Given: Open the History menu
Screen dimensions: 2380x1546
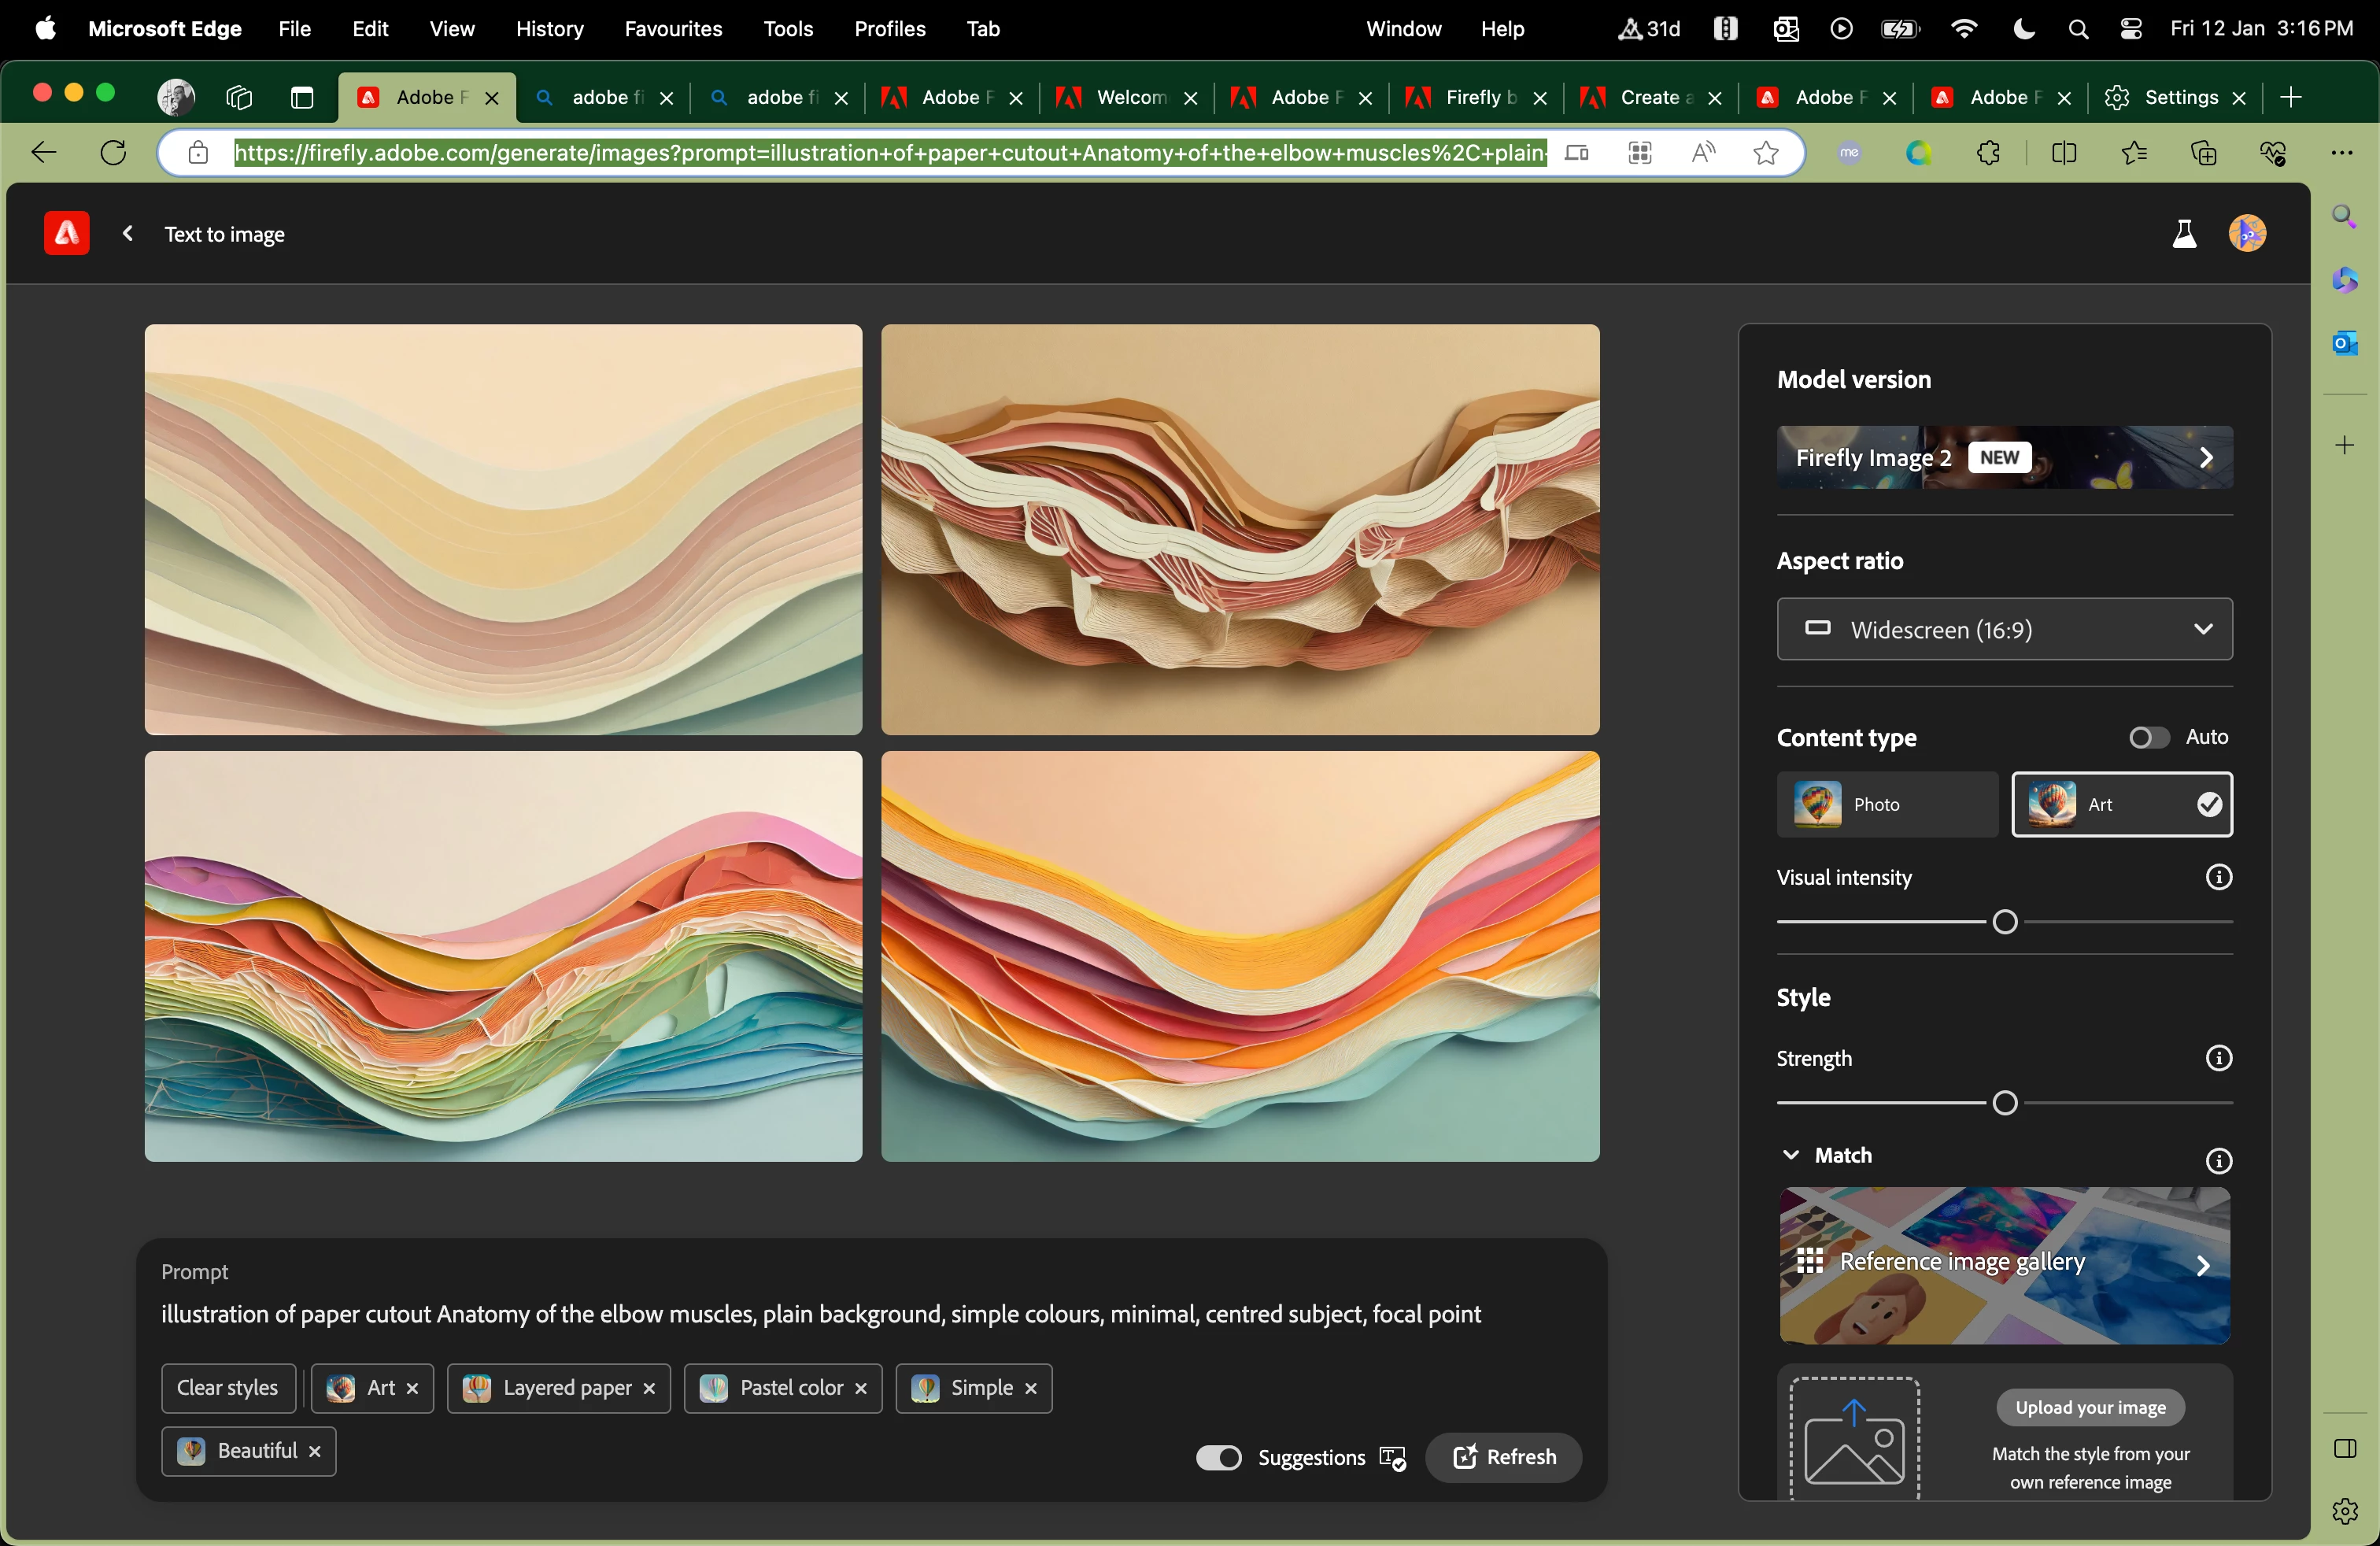Looking at the screenshot, I should click(549, 28).
